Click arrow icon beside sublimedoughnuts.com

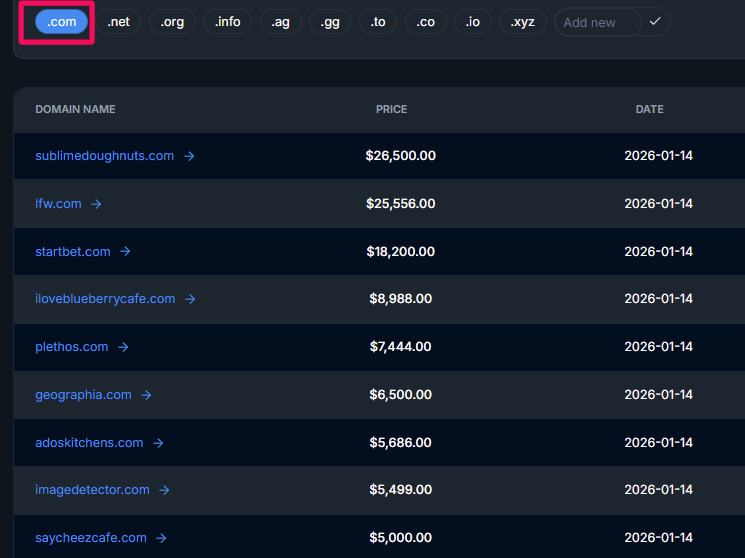pos(189,156)
